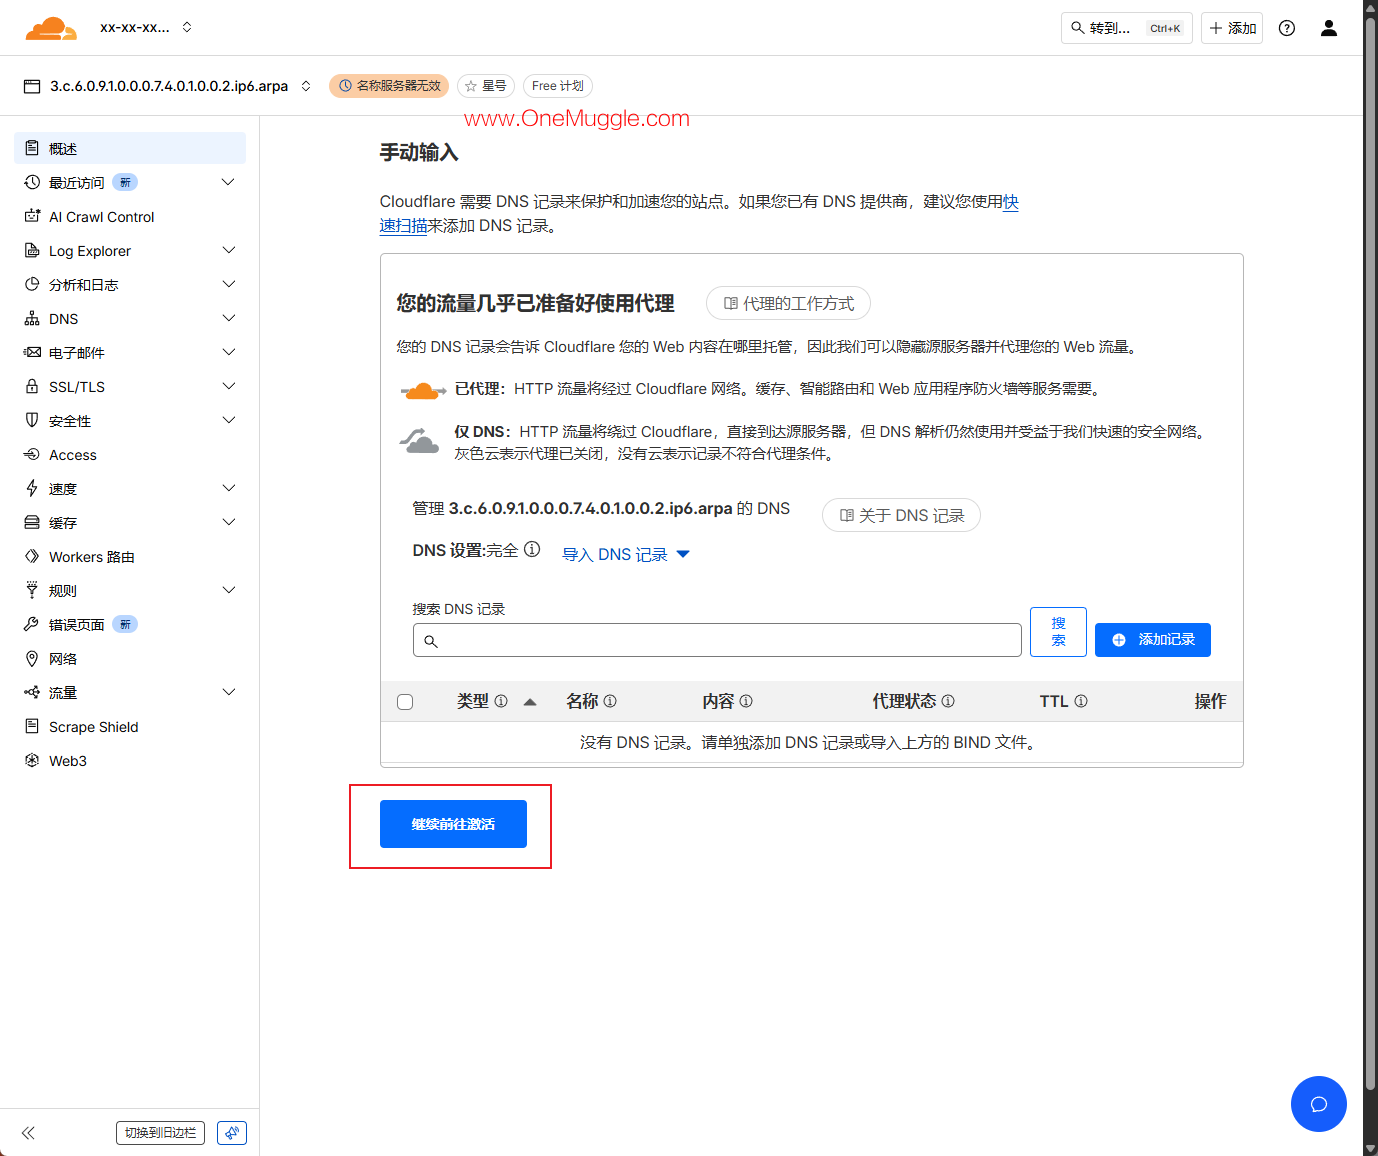Open the domain selector chevron
Screen dimensions: 1378x1156
point(306,86)
